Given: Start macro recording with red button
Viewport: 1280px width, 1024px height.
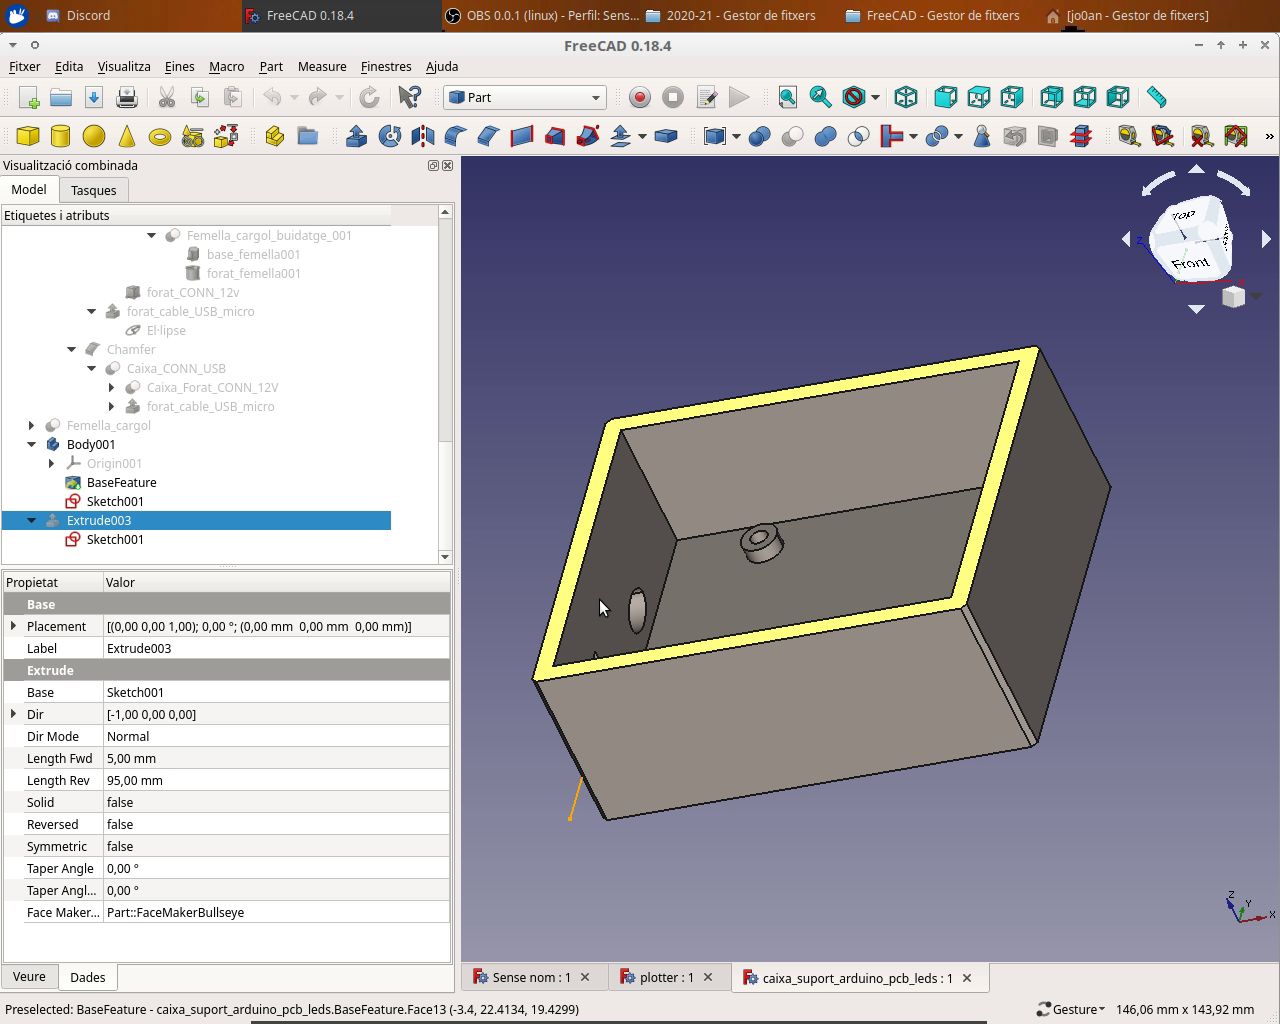Looking at the screenshot, I should pyautogui.click(x=640, y=97).
